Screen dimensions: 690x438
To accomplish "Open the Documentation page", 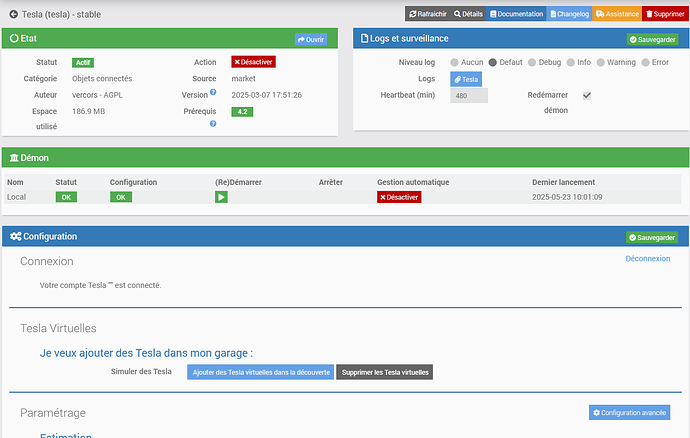I will 517,14.
